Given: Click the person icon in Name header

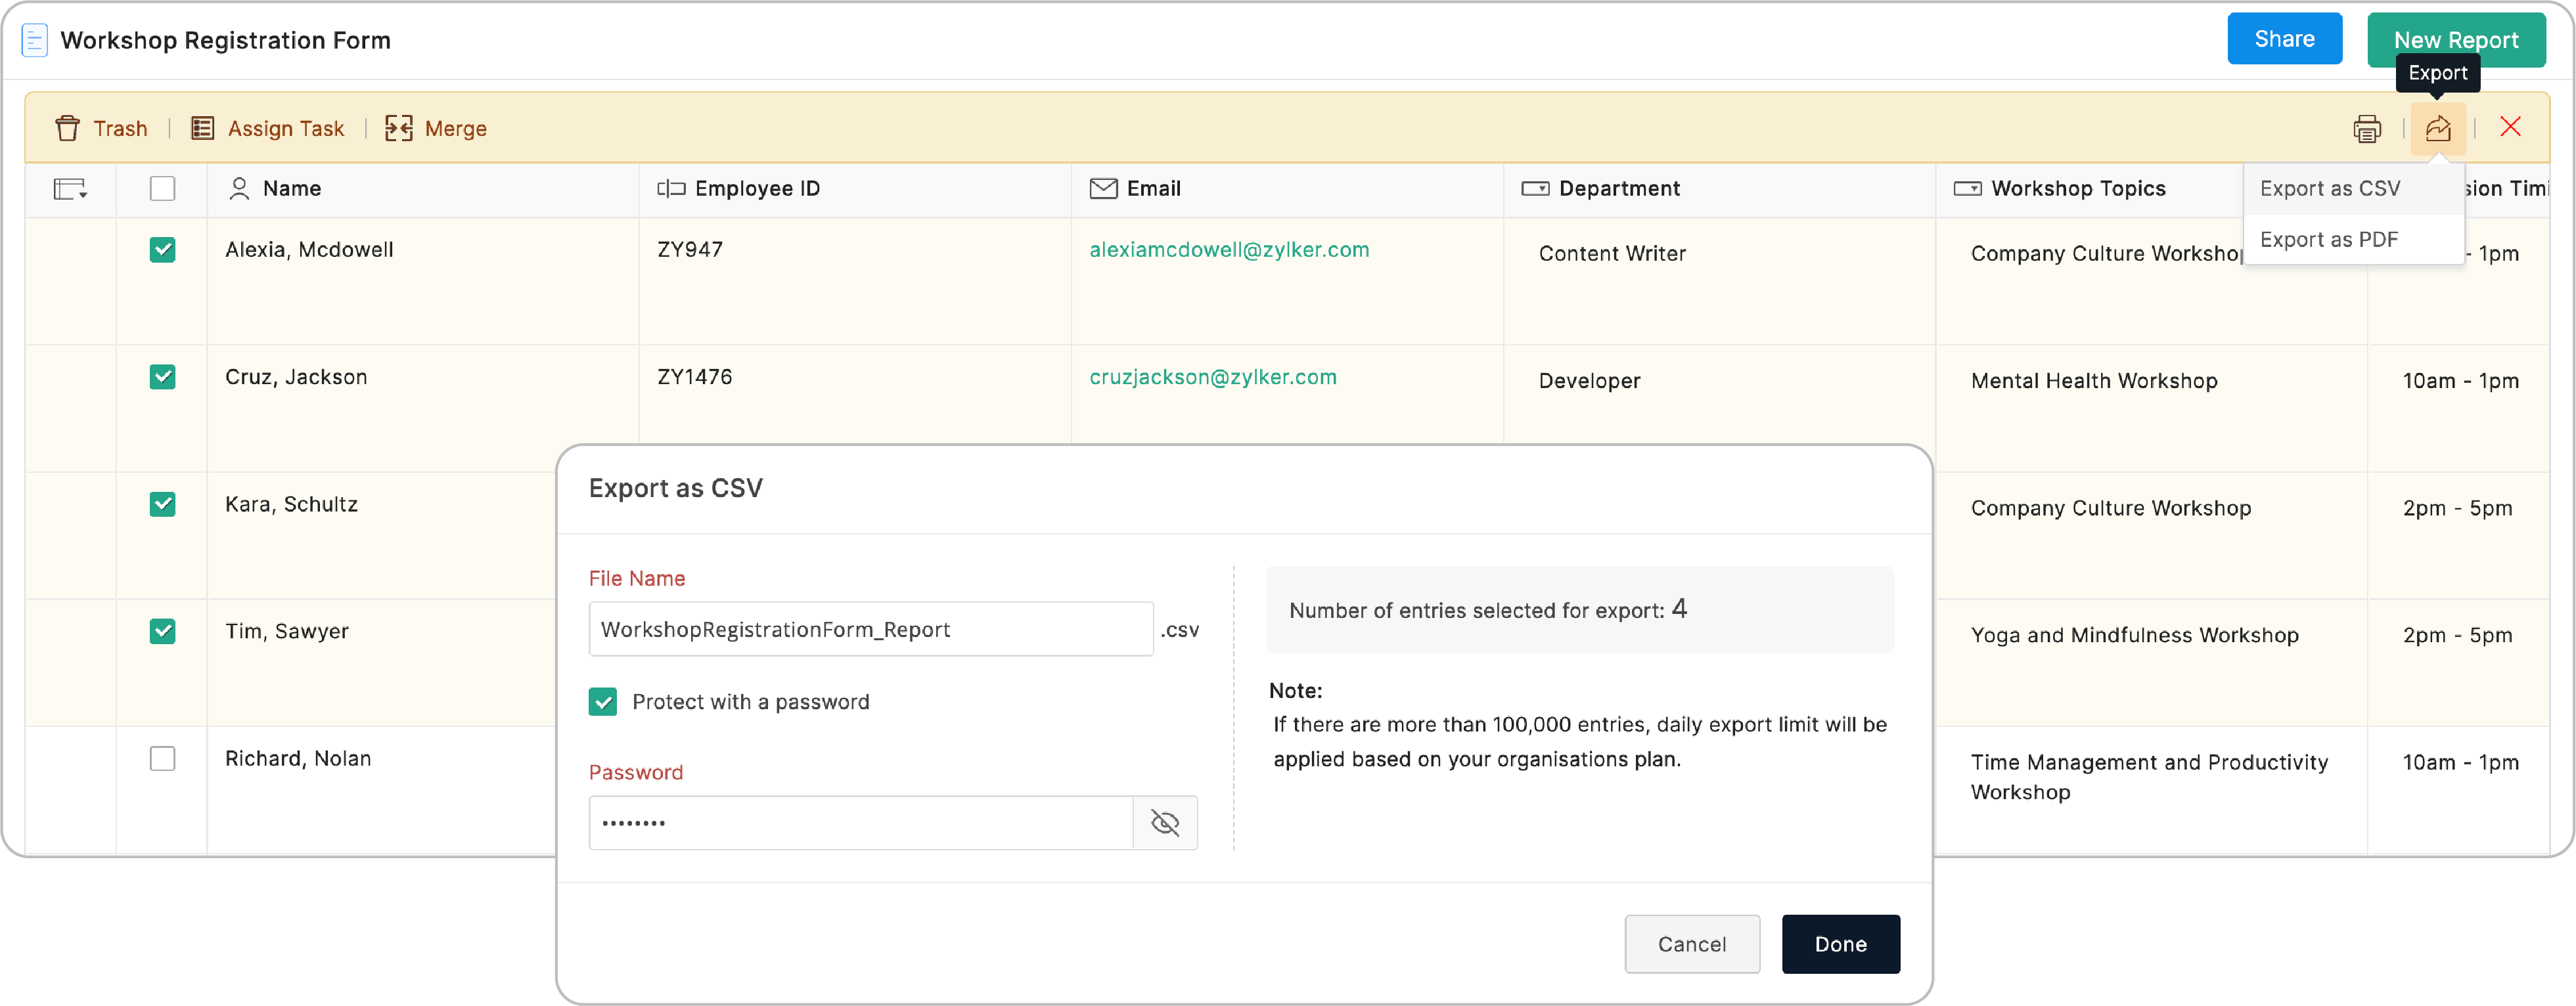Looking at the screenshot, I should click(x=239, y=188).
